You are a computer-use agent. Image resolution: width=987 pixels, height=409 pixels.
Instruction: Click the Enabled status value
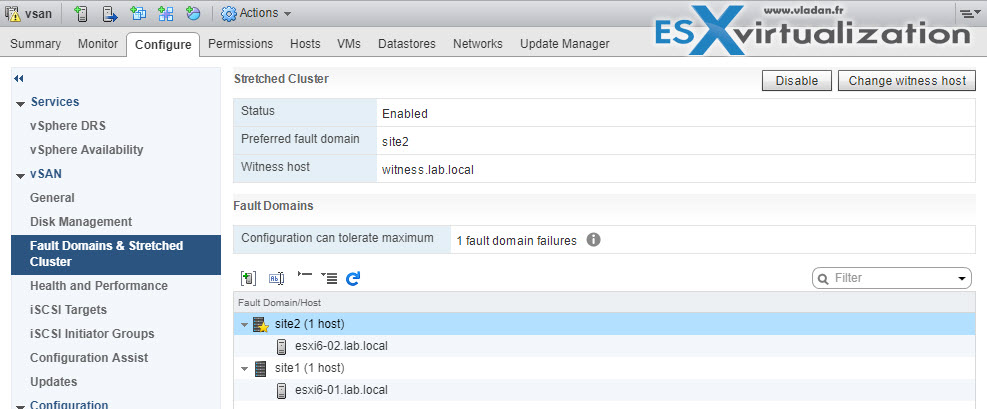pos(405,114)
